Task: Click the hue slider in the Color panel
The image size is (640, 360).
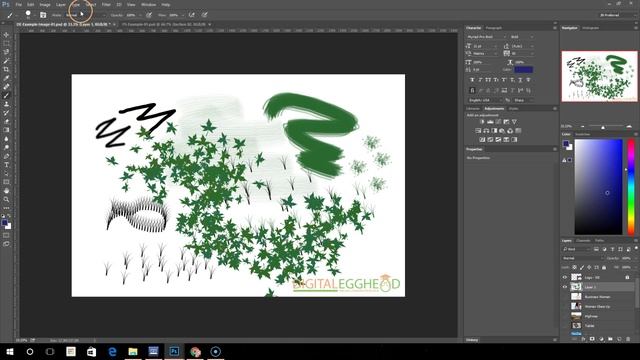Action: tap(631, 187)
